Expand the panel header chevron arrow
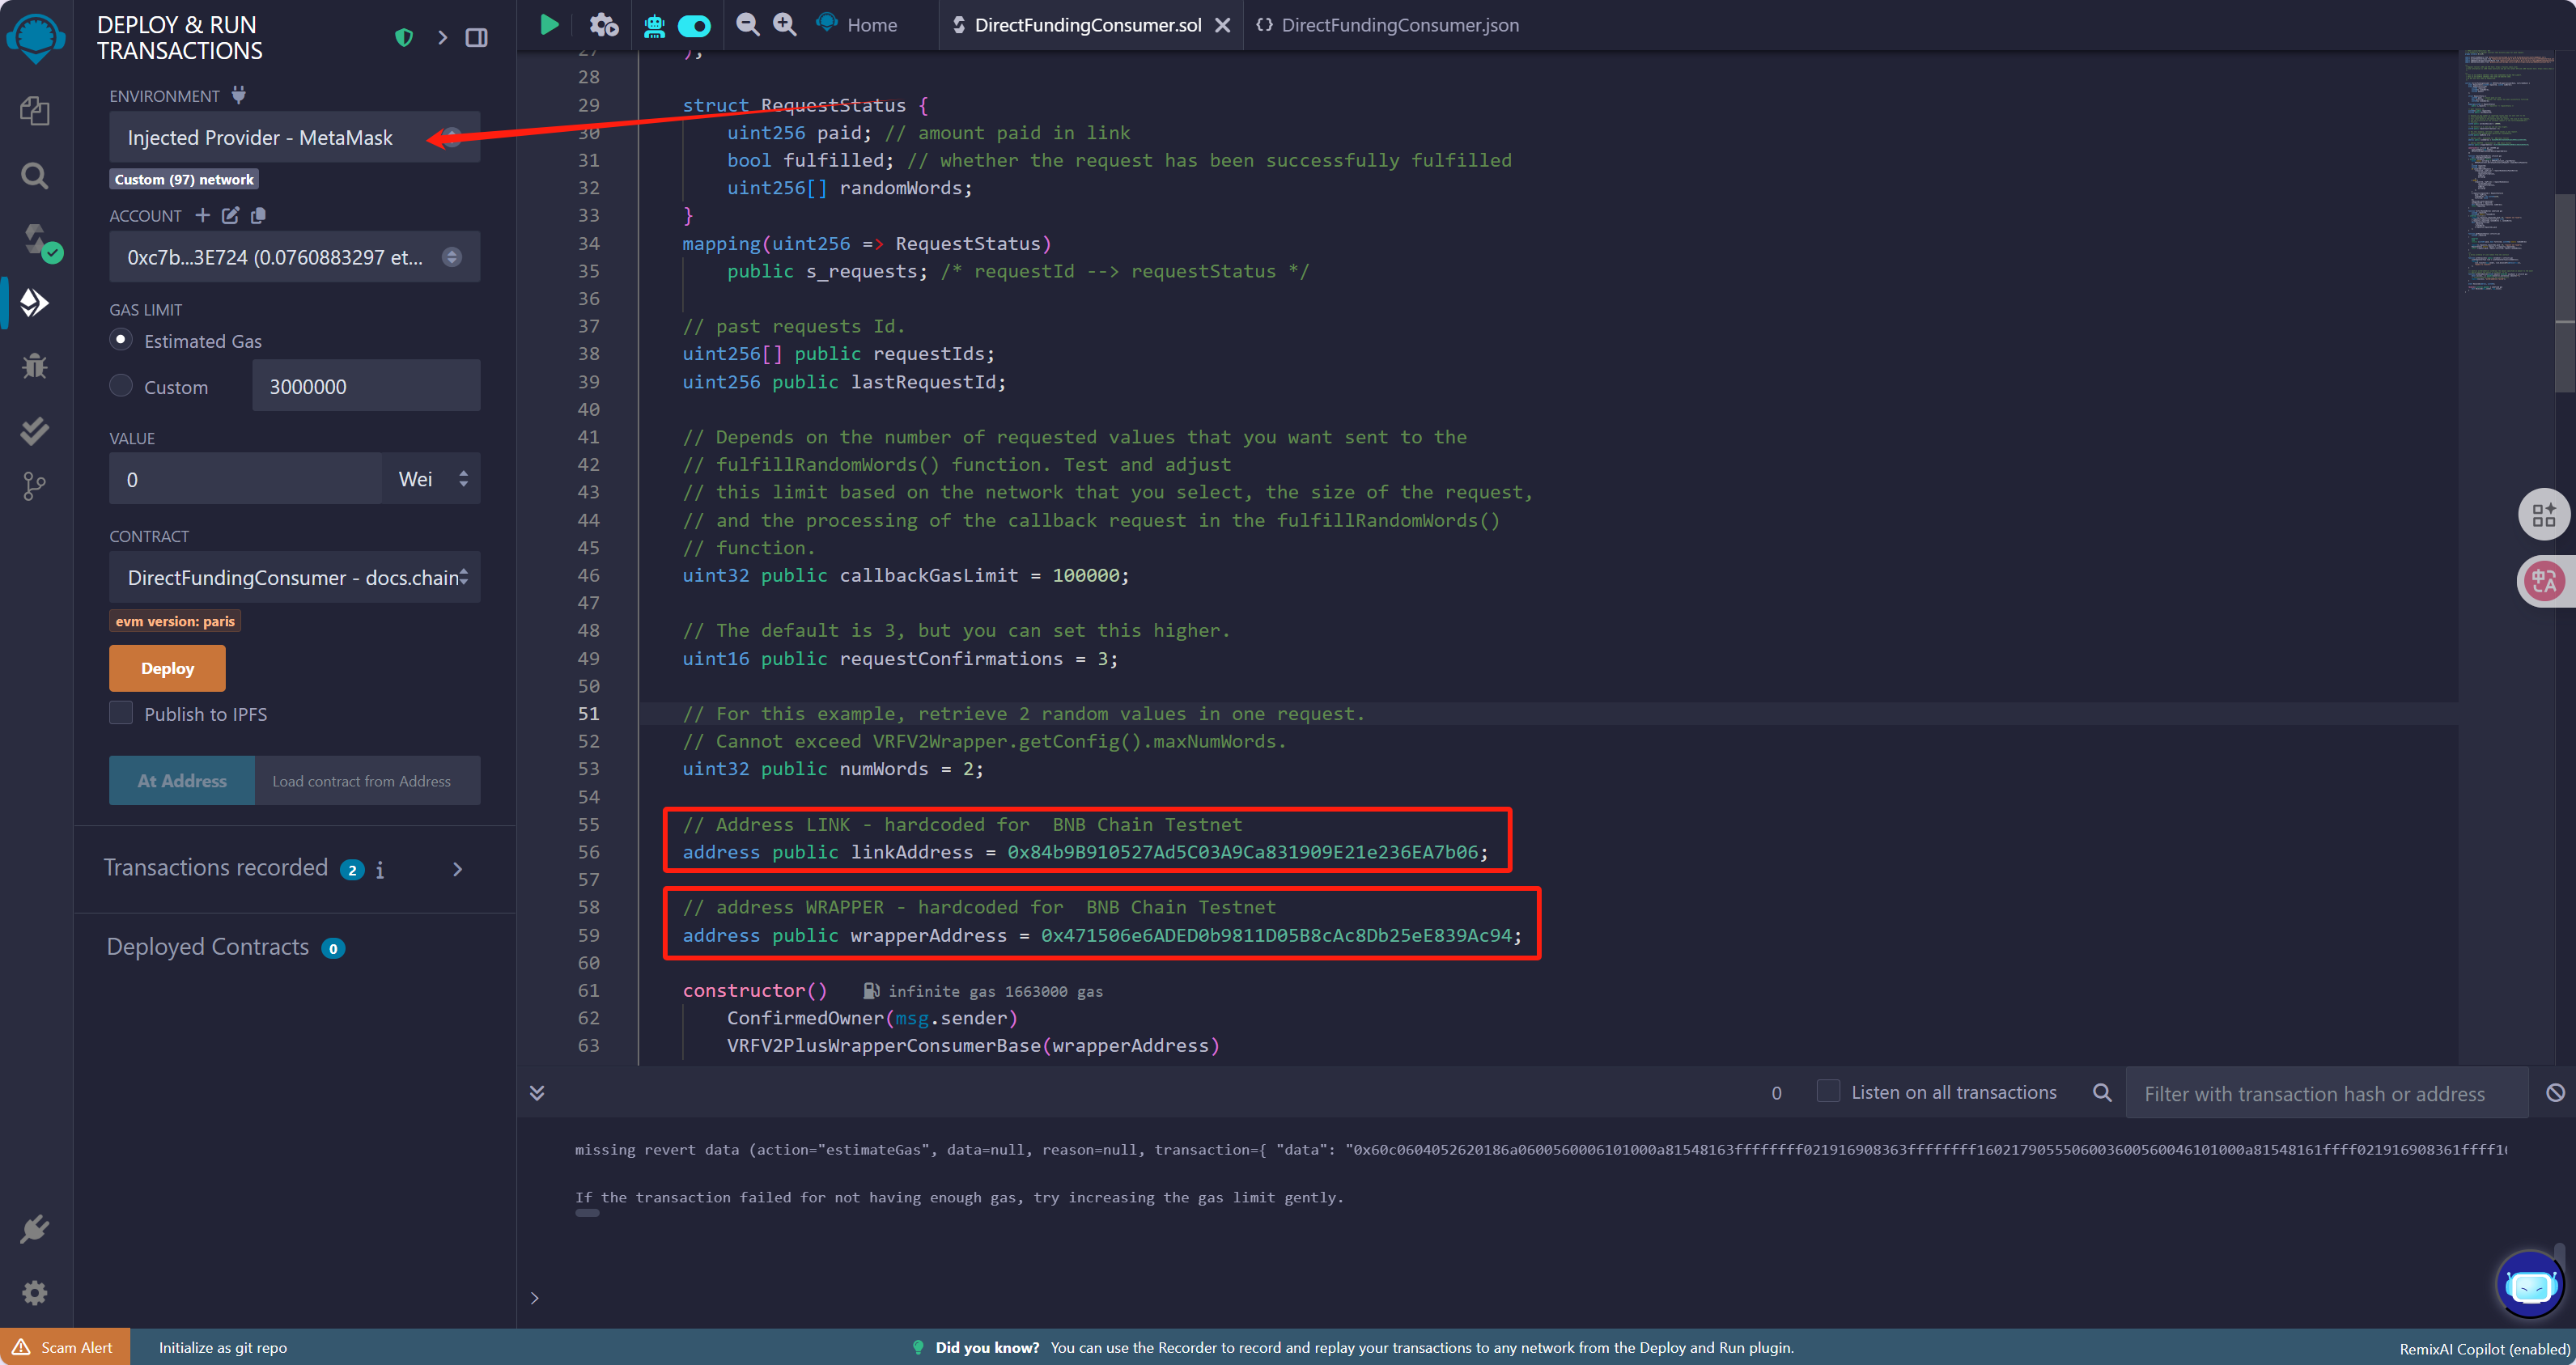The width and height of the screenshot is (2576, 1365). 441,38
